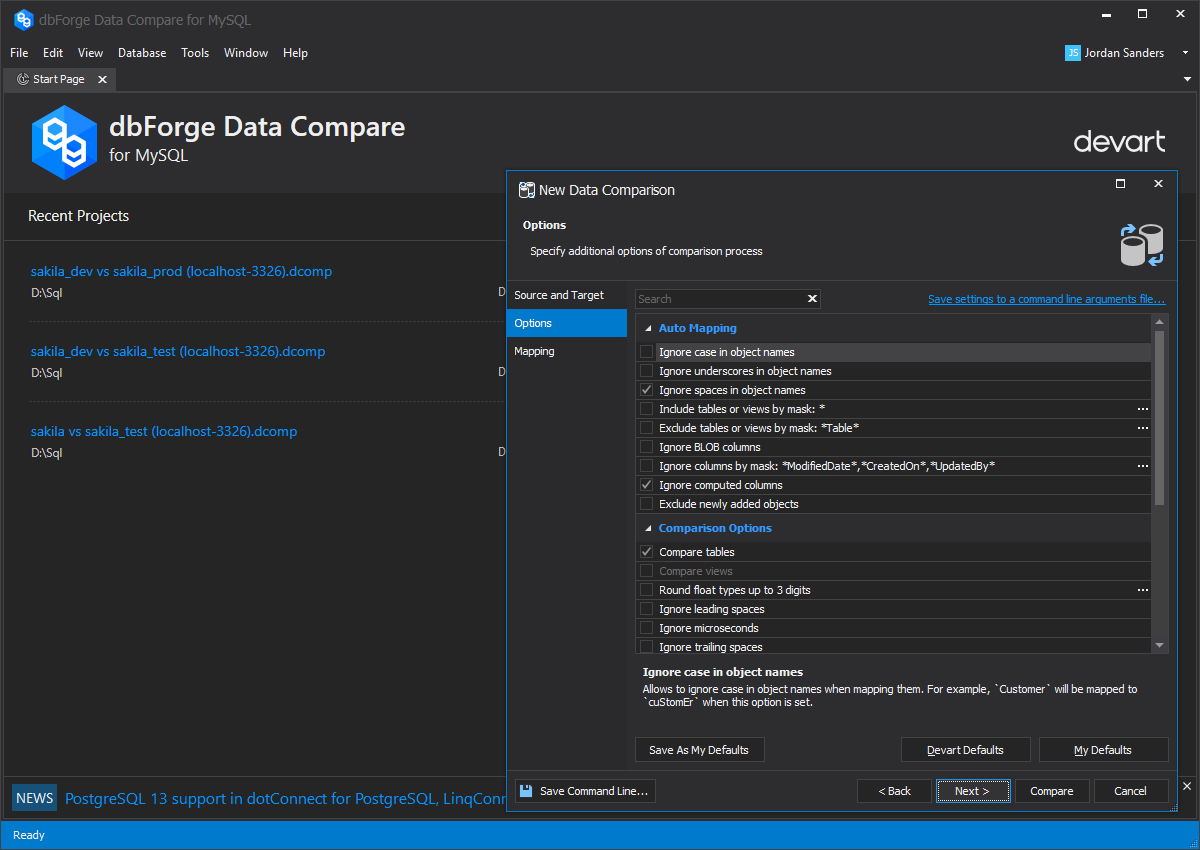Click My Defaults button
Image resolution: width=1200 pixels, height=850 pixels.
(x=1103, y=750)
